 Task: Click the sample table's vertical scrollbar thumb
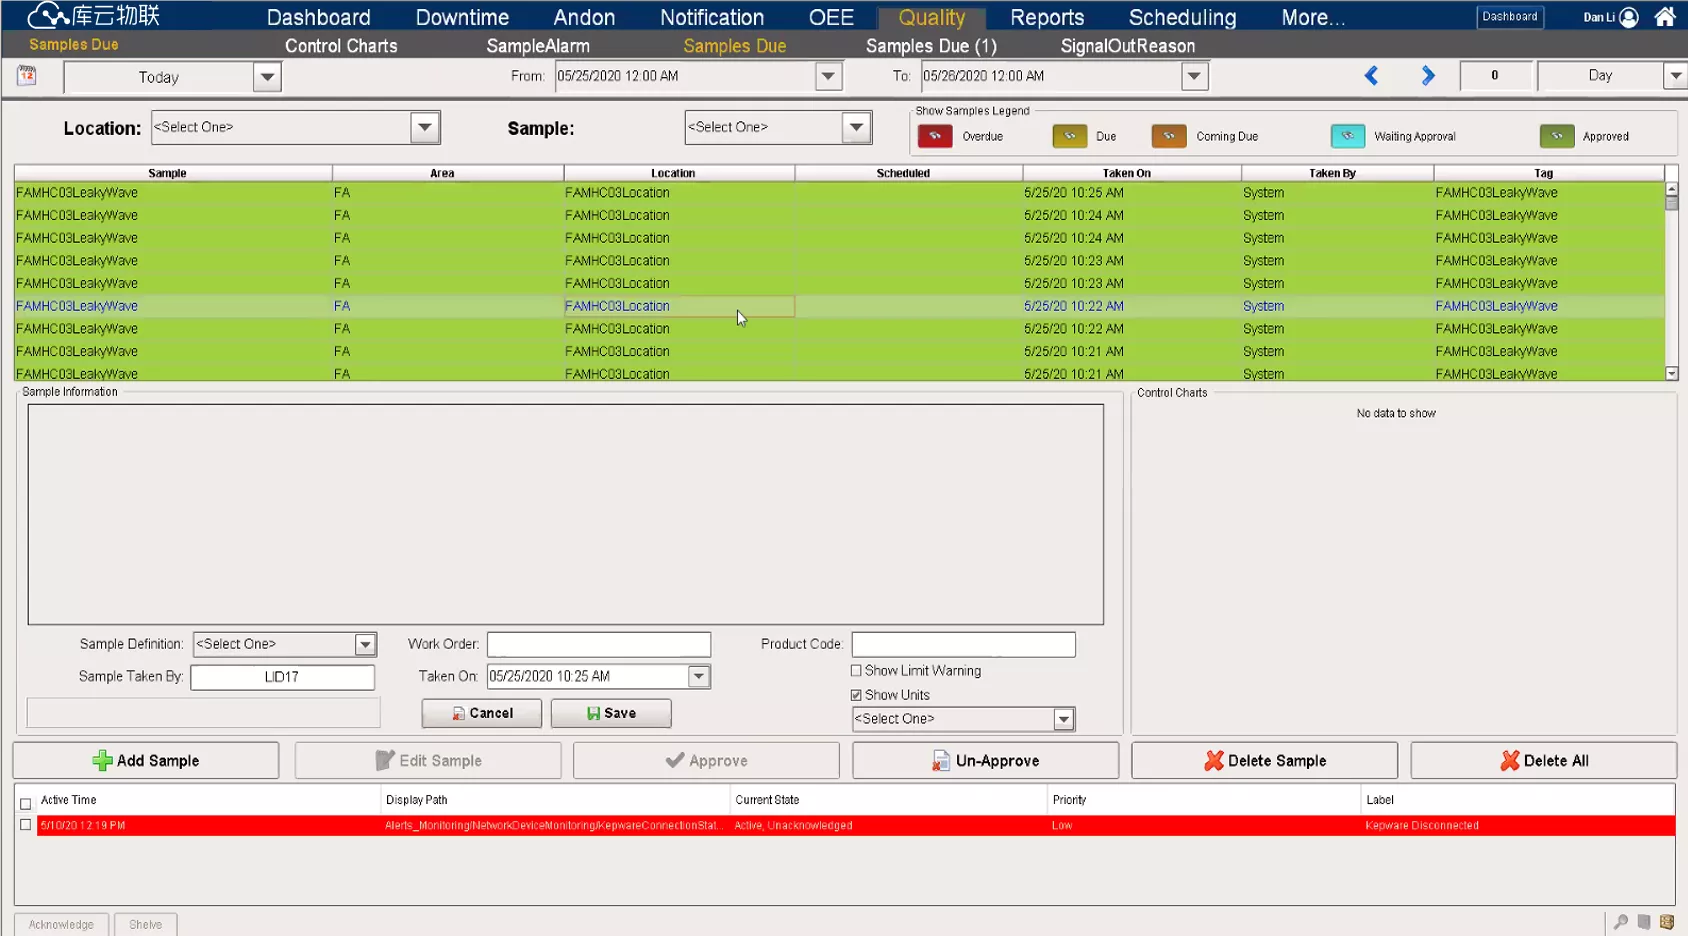1671,203
